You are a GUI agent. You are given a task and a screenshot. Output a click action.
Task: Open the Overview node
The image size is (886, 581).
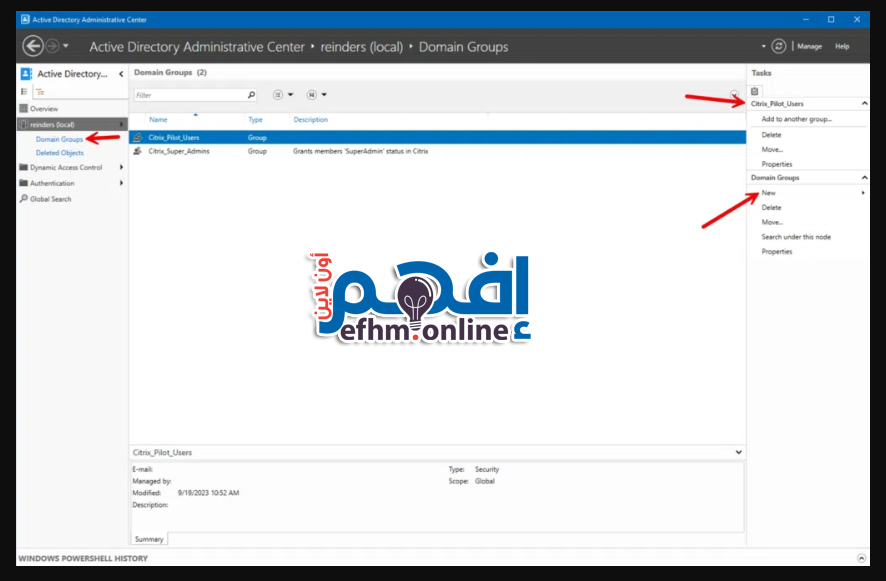(43, 108)
